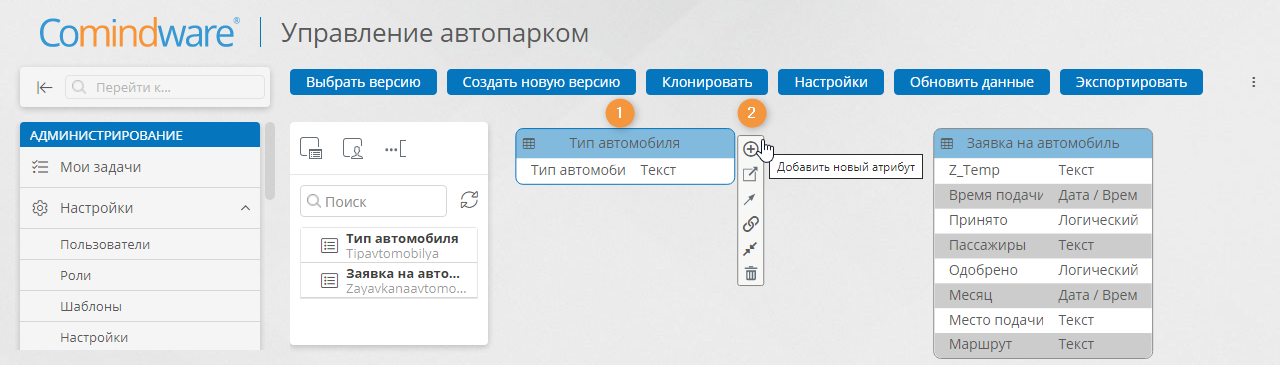Click the Настройки toolbar button

coord(831,82)
